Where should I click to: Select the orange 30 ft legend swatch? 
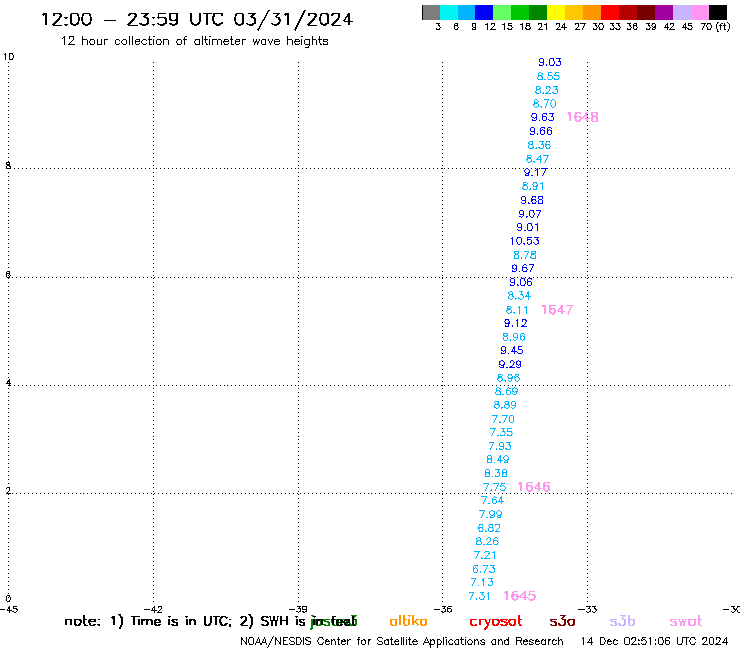[592, 12]
